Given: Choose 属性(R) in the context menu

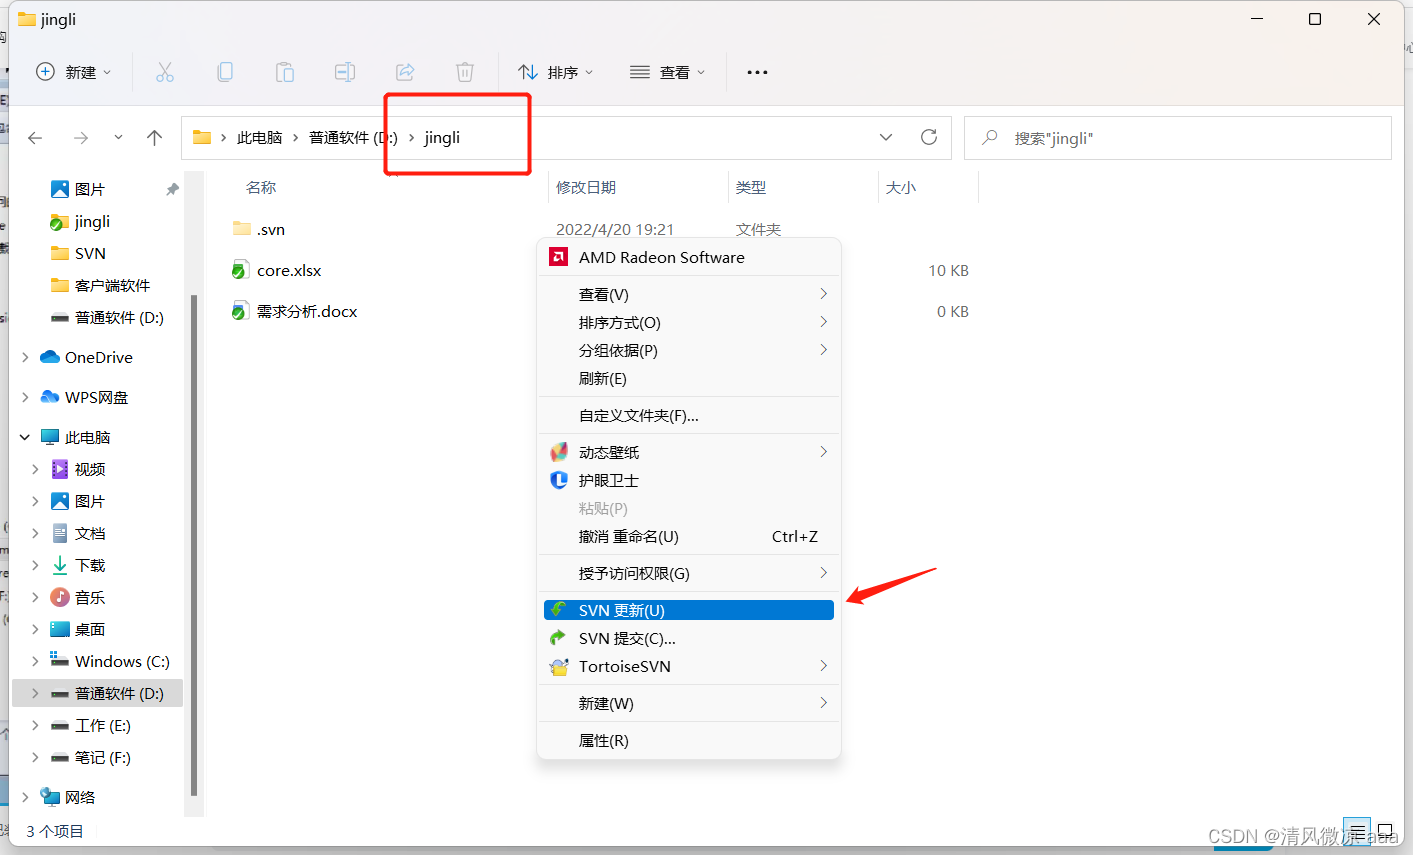Looking at the screenshot, I should point(690,740).
